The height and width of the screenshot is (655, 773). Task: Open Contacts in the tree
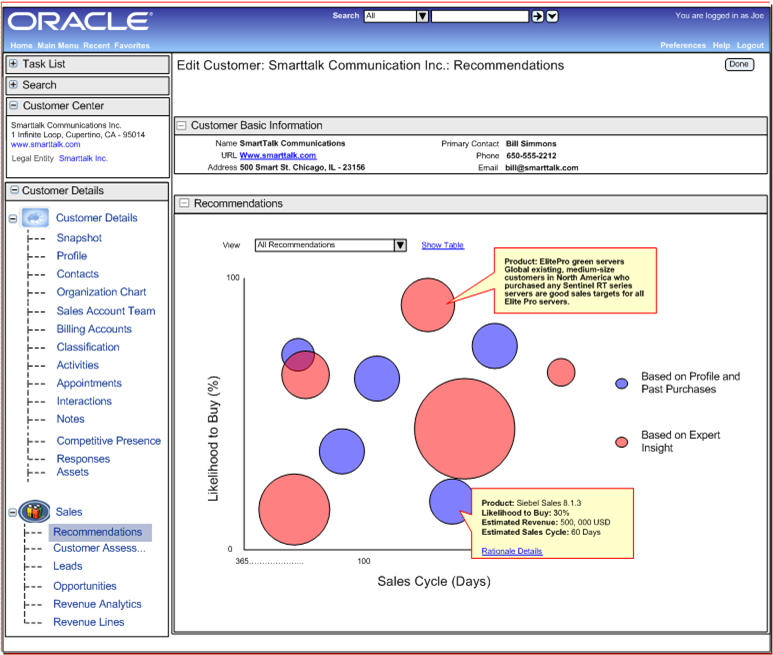[x=77, y=274]
